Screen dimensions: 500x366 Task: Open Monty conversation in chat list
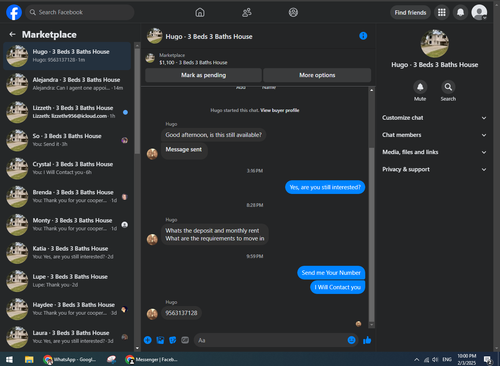pos(67,225)
